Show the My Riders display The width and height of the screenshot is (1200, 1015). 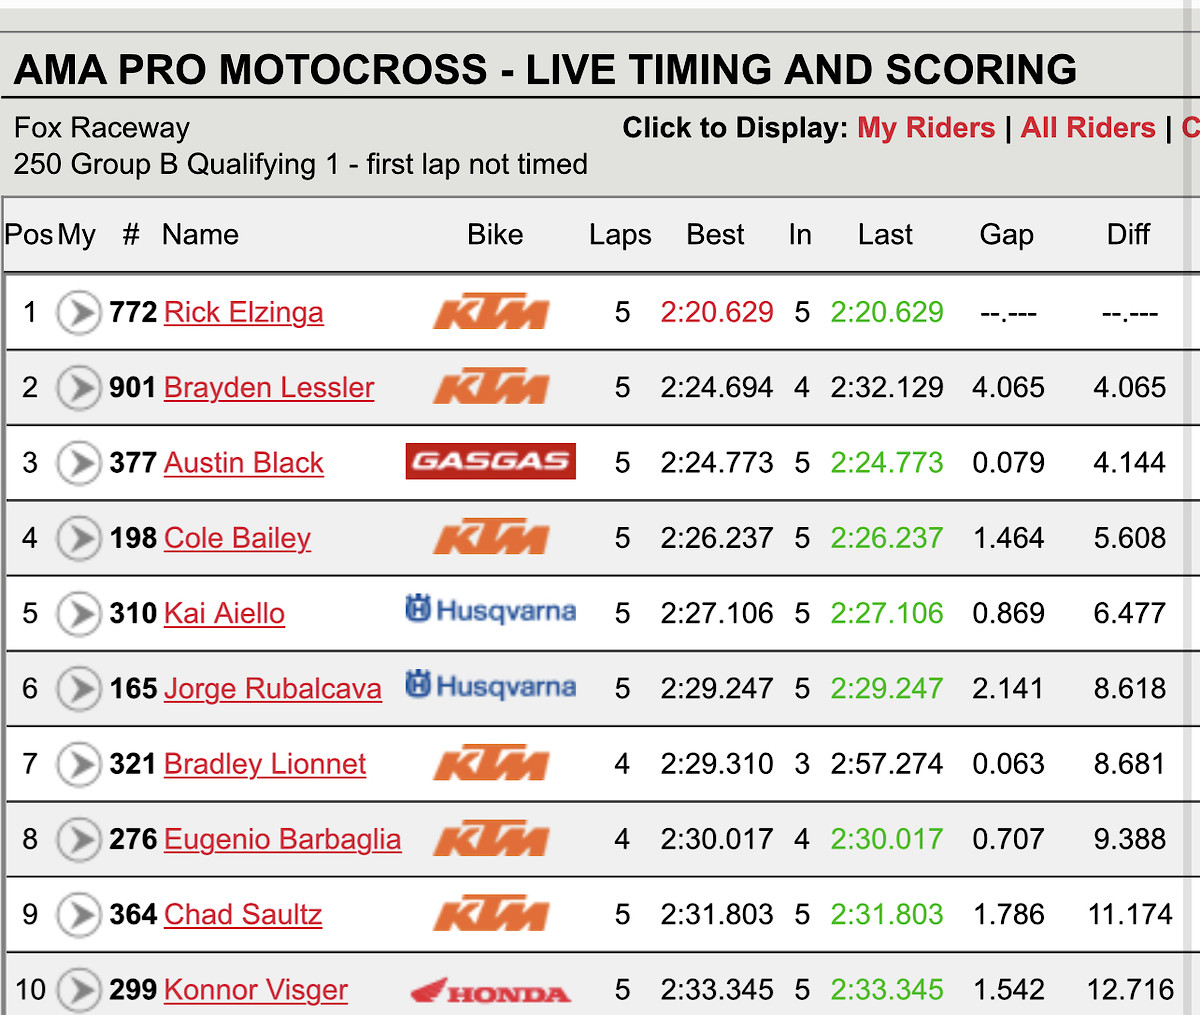point(926,128)
